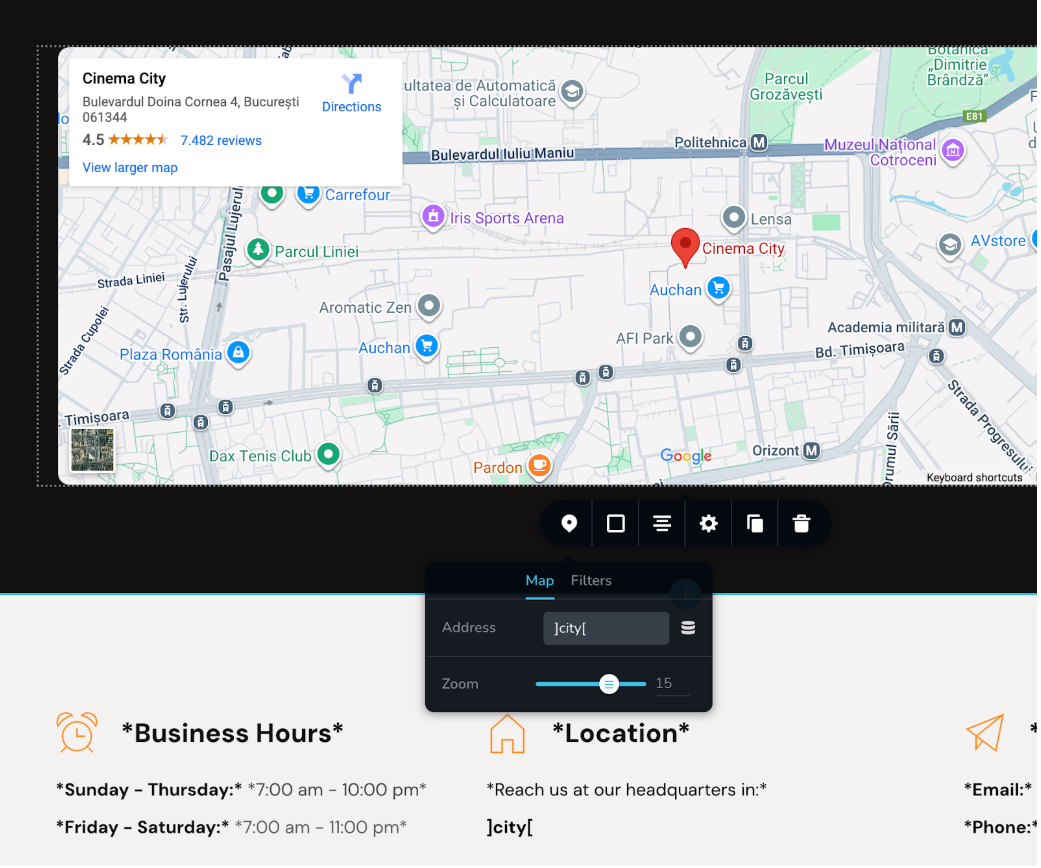Image resolution: width=1041 pixels, height=868 pixels.
Task: Switch to the Filters tab
Action: (x=591, y=581)
